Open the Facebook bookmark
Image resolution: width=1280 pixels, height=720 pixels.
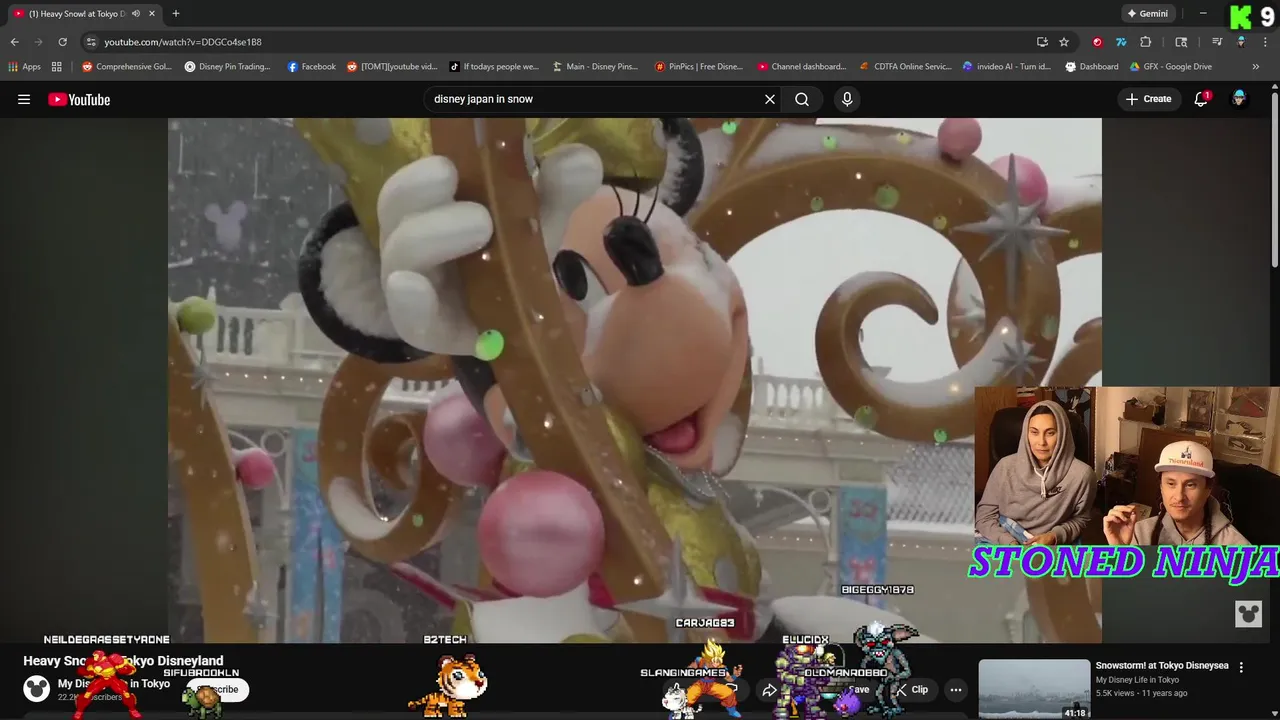[312, 67]
